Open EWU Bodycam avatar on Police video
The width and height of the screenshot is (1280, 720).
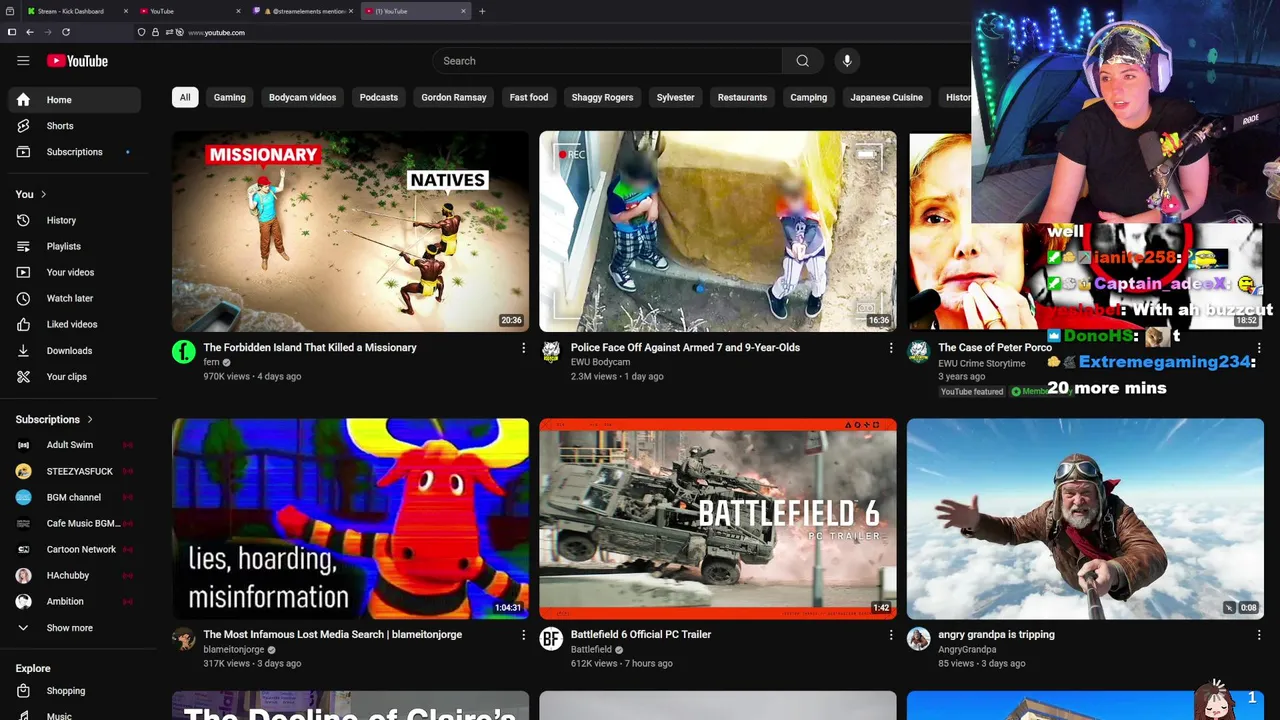pyautogui.click(x=551, y=352)
